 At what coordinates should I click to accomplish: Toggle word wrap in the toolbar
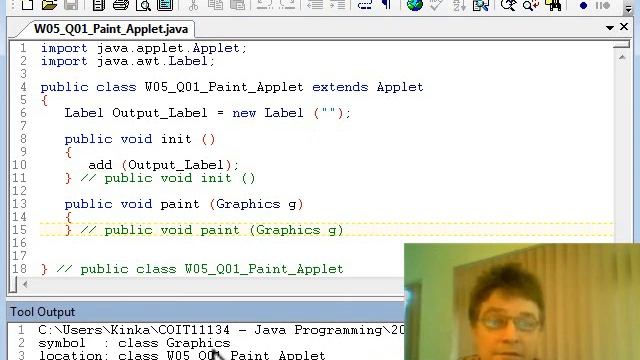point(364,5)
